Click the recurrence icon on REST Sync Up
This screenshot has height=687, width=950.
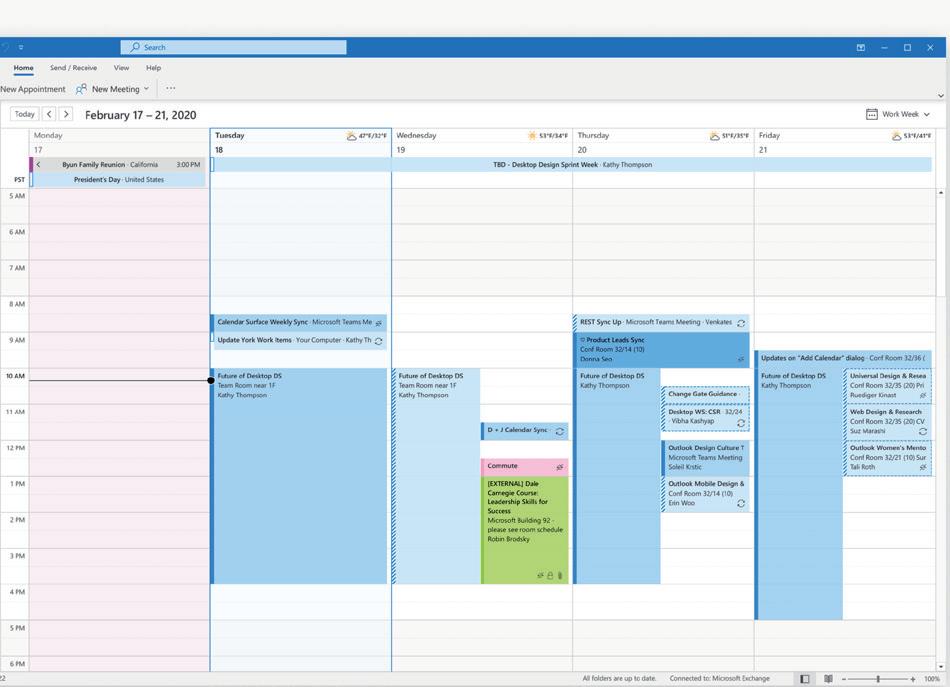(741, 323)
